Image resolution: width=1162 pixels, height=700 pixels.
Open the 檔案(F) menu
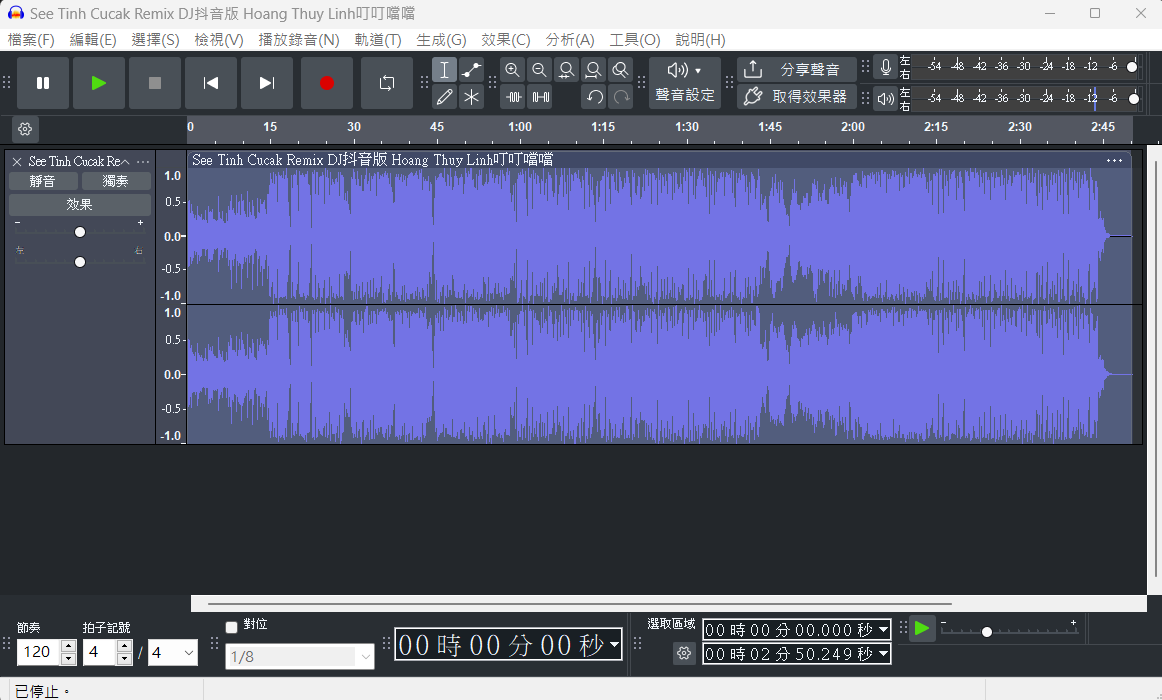pos(31,40)
